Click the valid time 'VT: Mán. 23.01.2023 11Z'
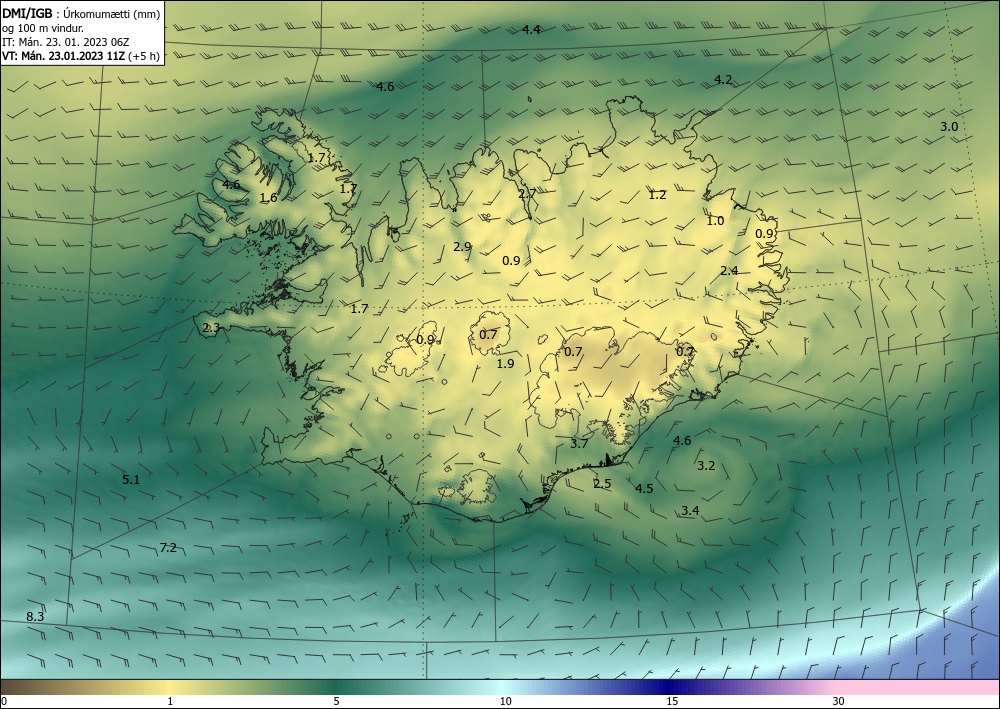 coord(64,56)
